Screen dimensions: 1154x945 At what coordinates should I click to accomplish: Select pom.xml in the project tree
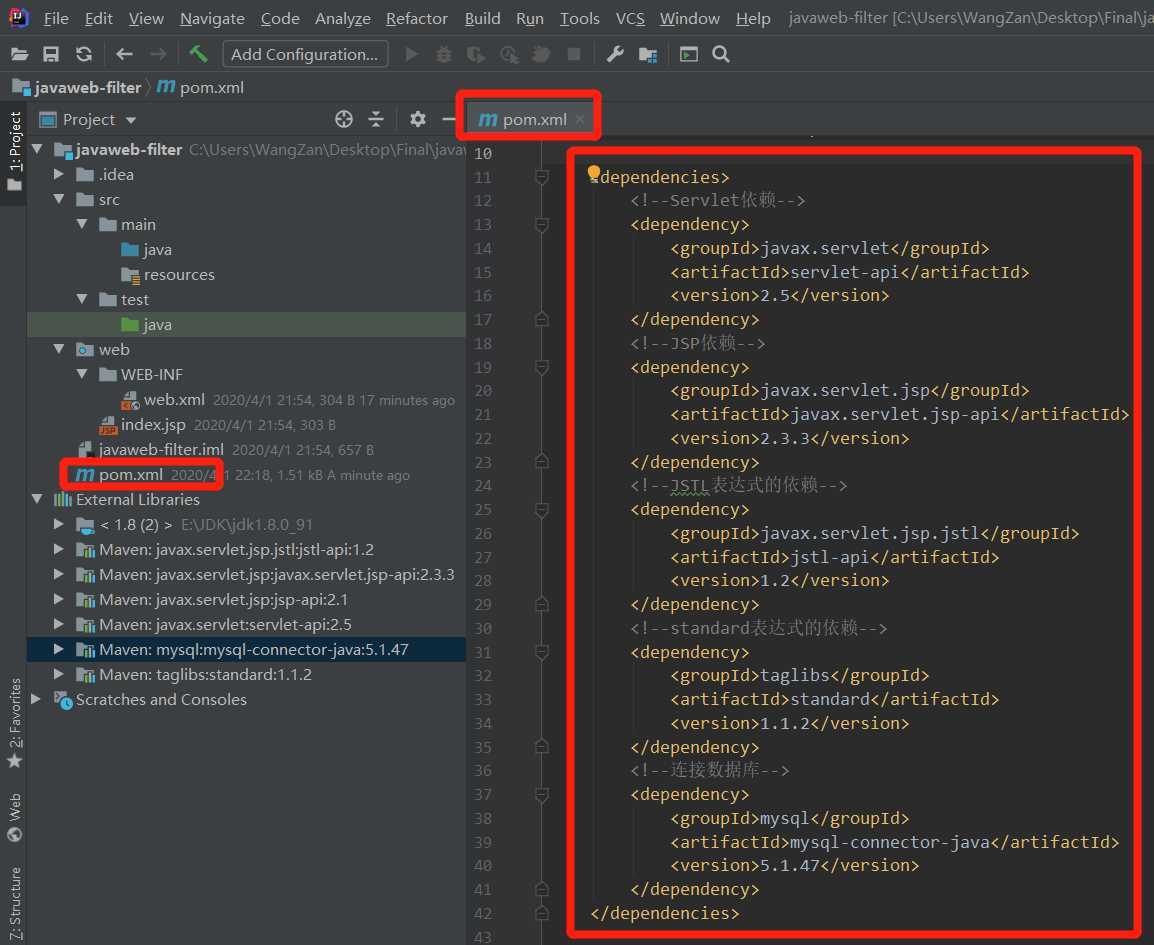tap(130, 475)
